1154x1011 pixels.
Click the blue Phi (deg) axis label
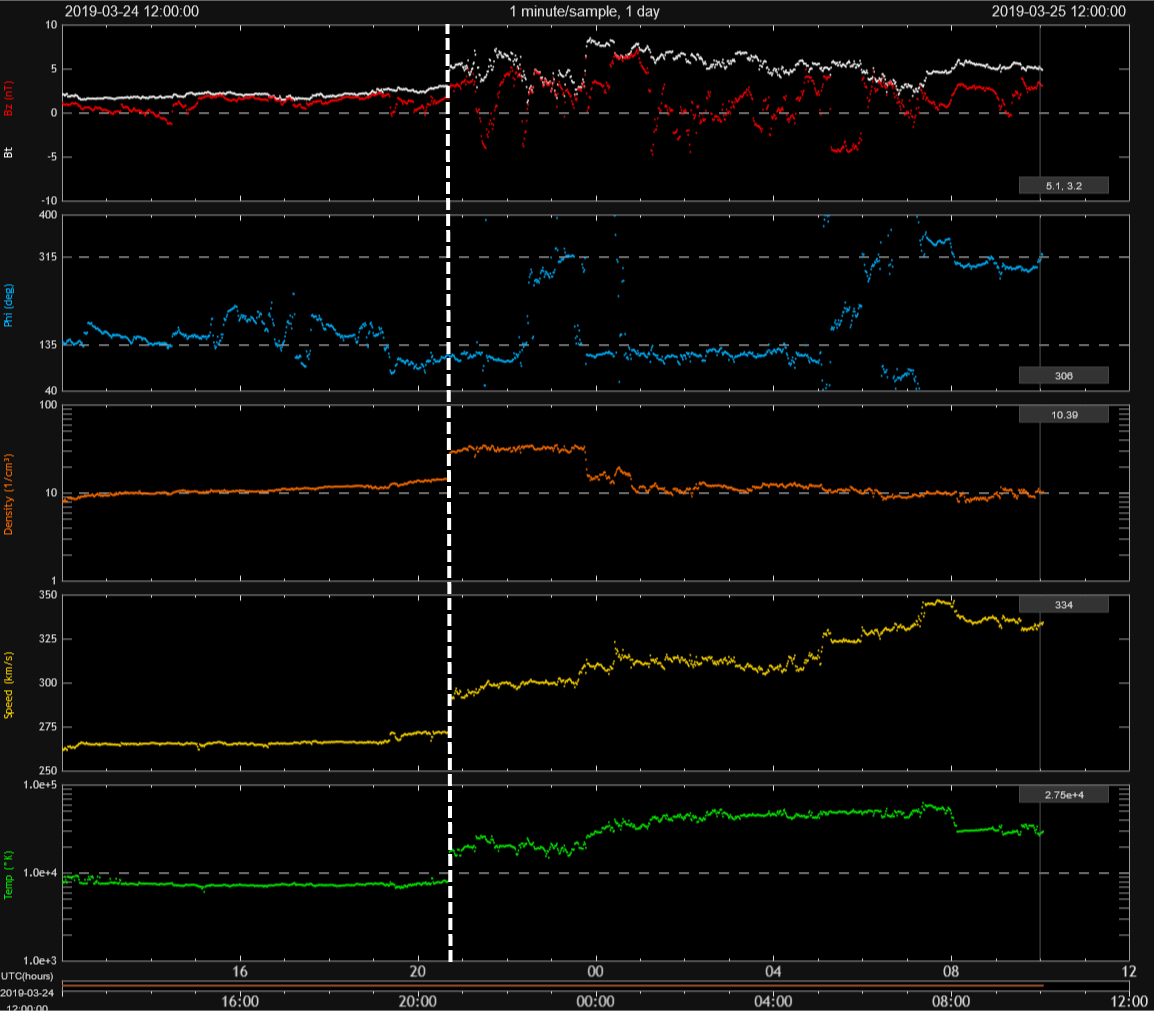pos(10,305)
